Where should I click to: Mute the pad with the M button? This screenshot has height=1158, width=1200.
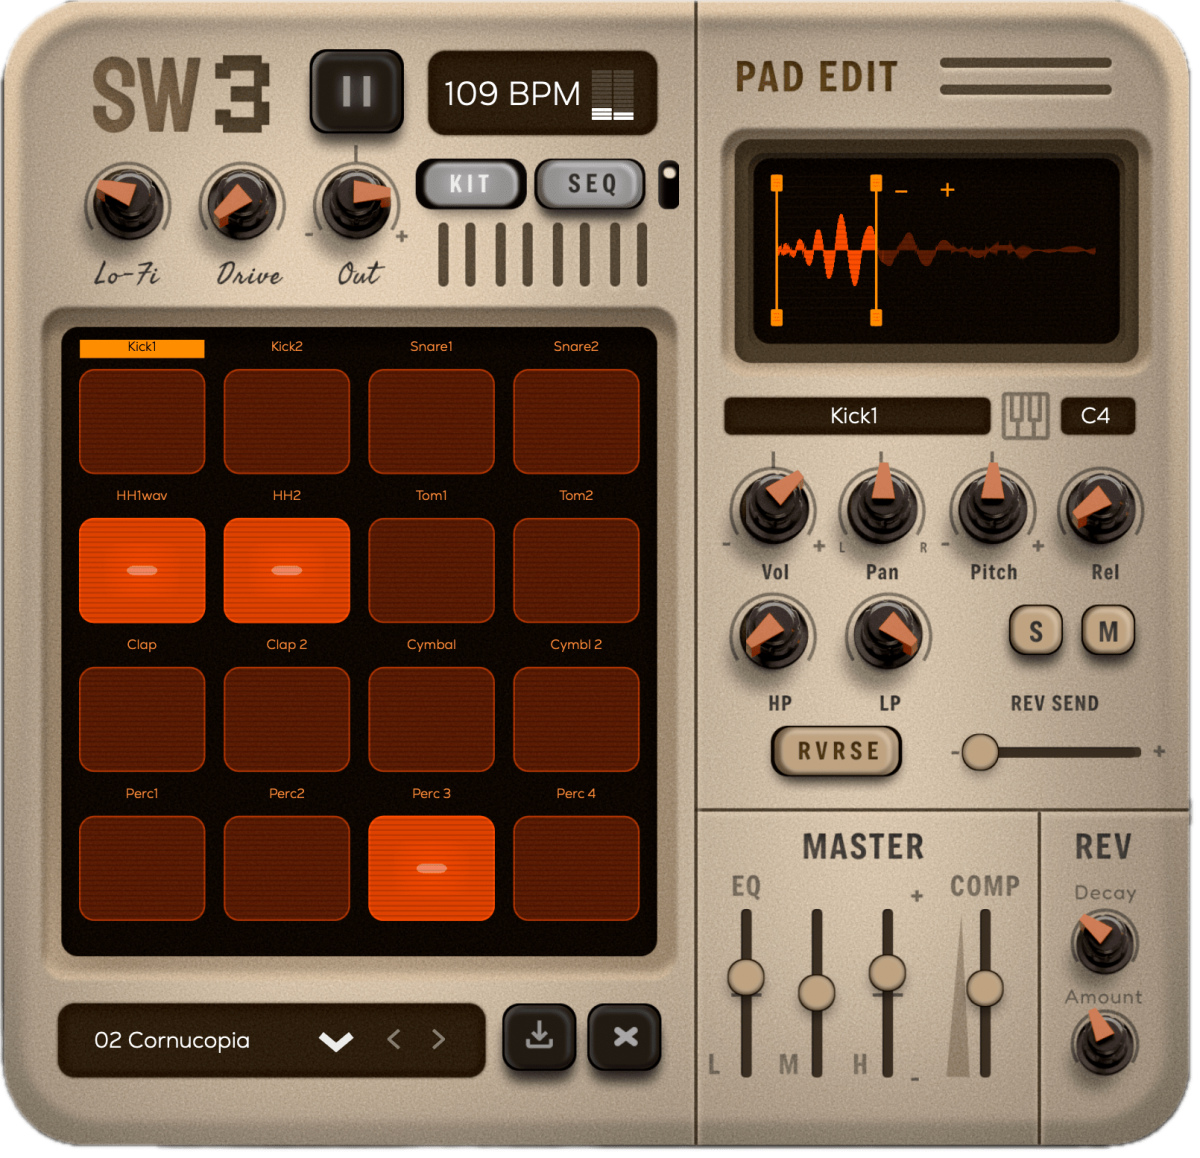(x=1108, y=631)
